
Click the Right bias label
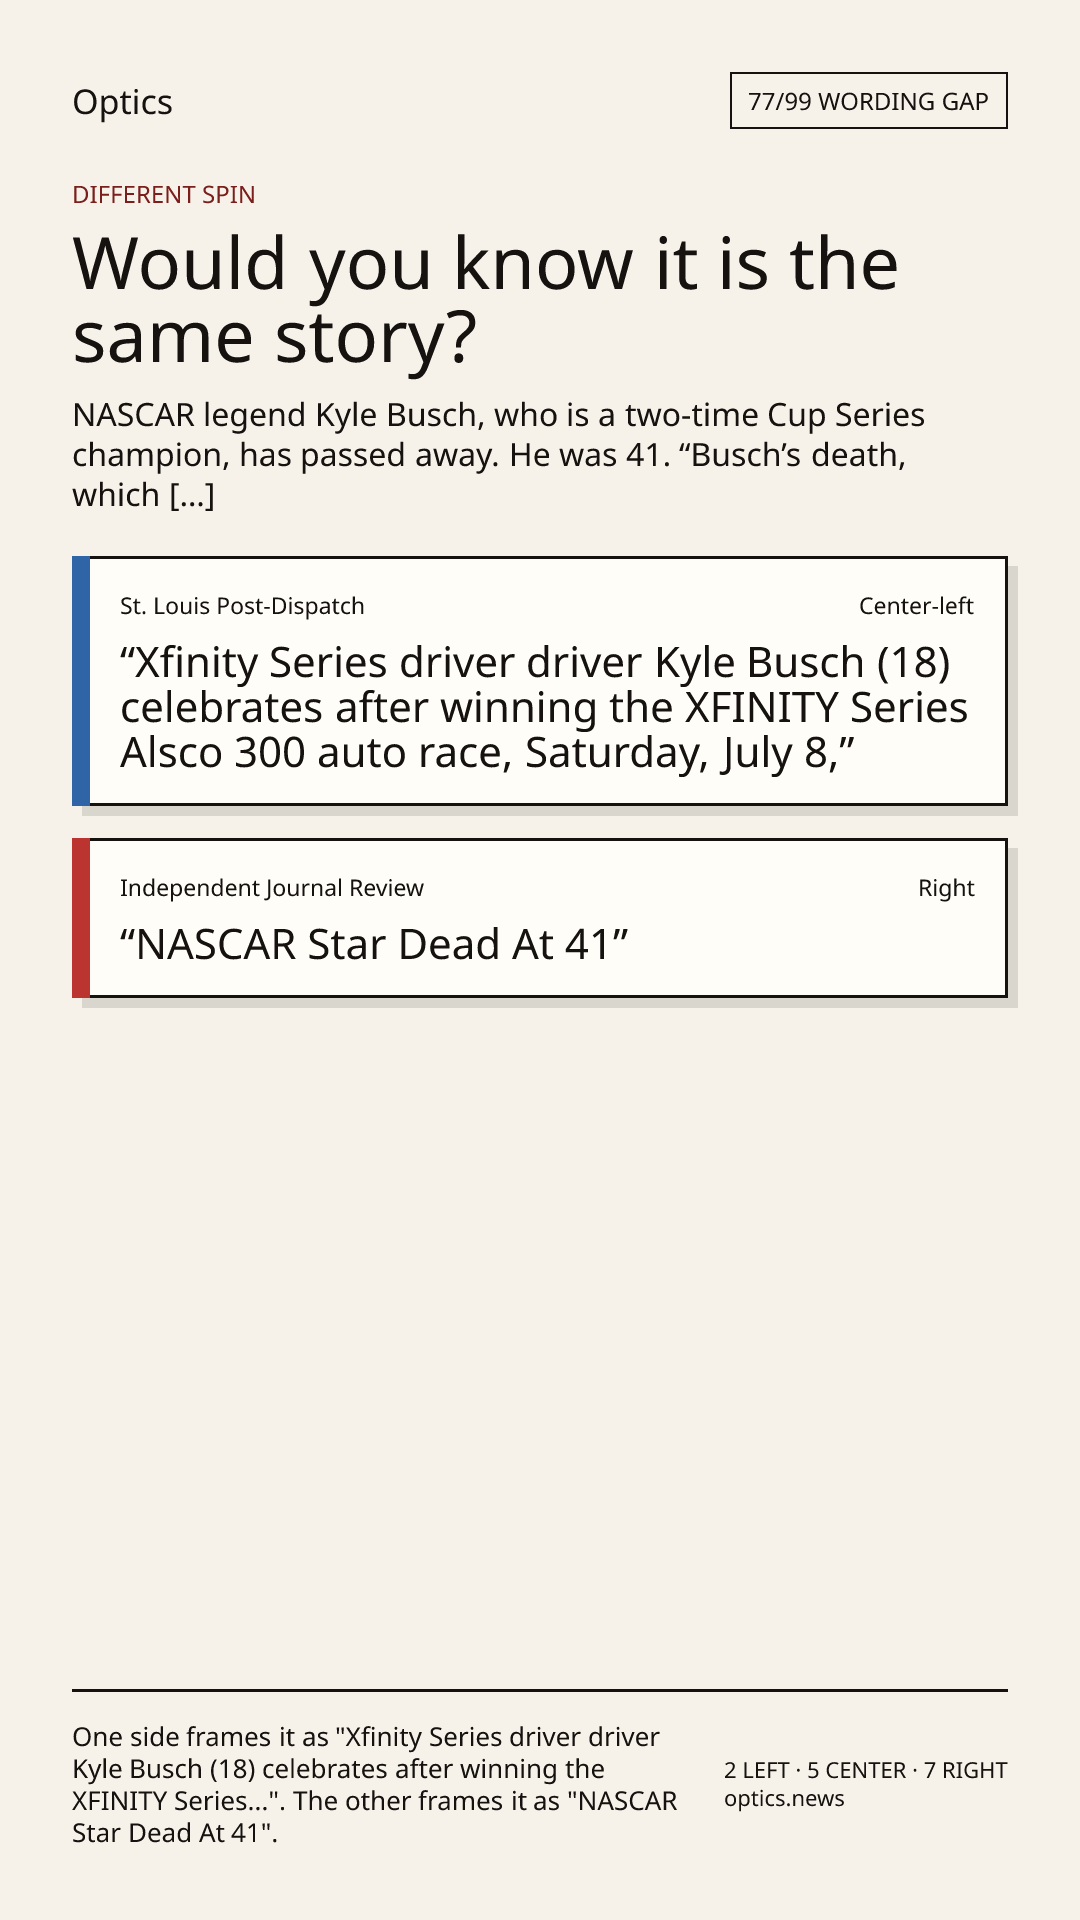tap(946, 888)
